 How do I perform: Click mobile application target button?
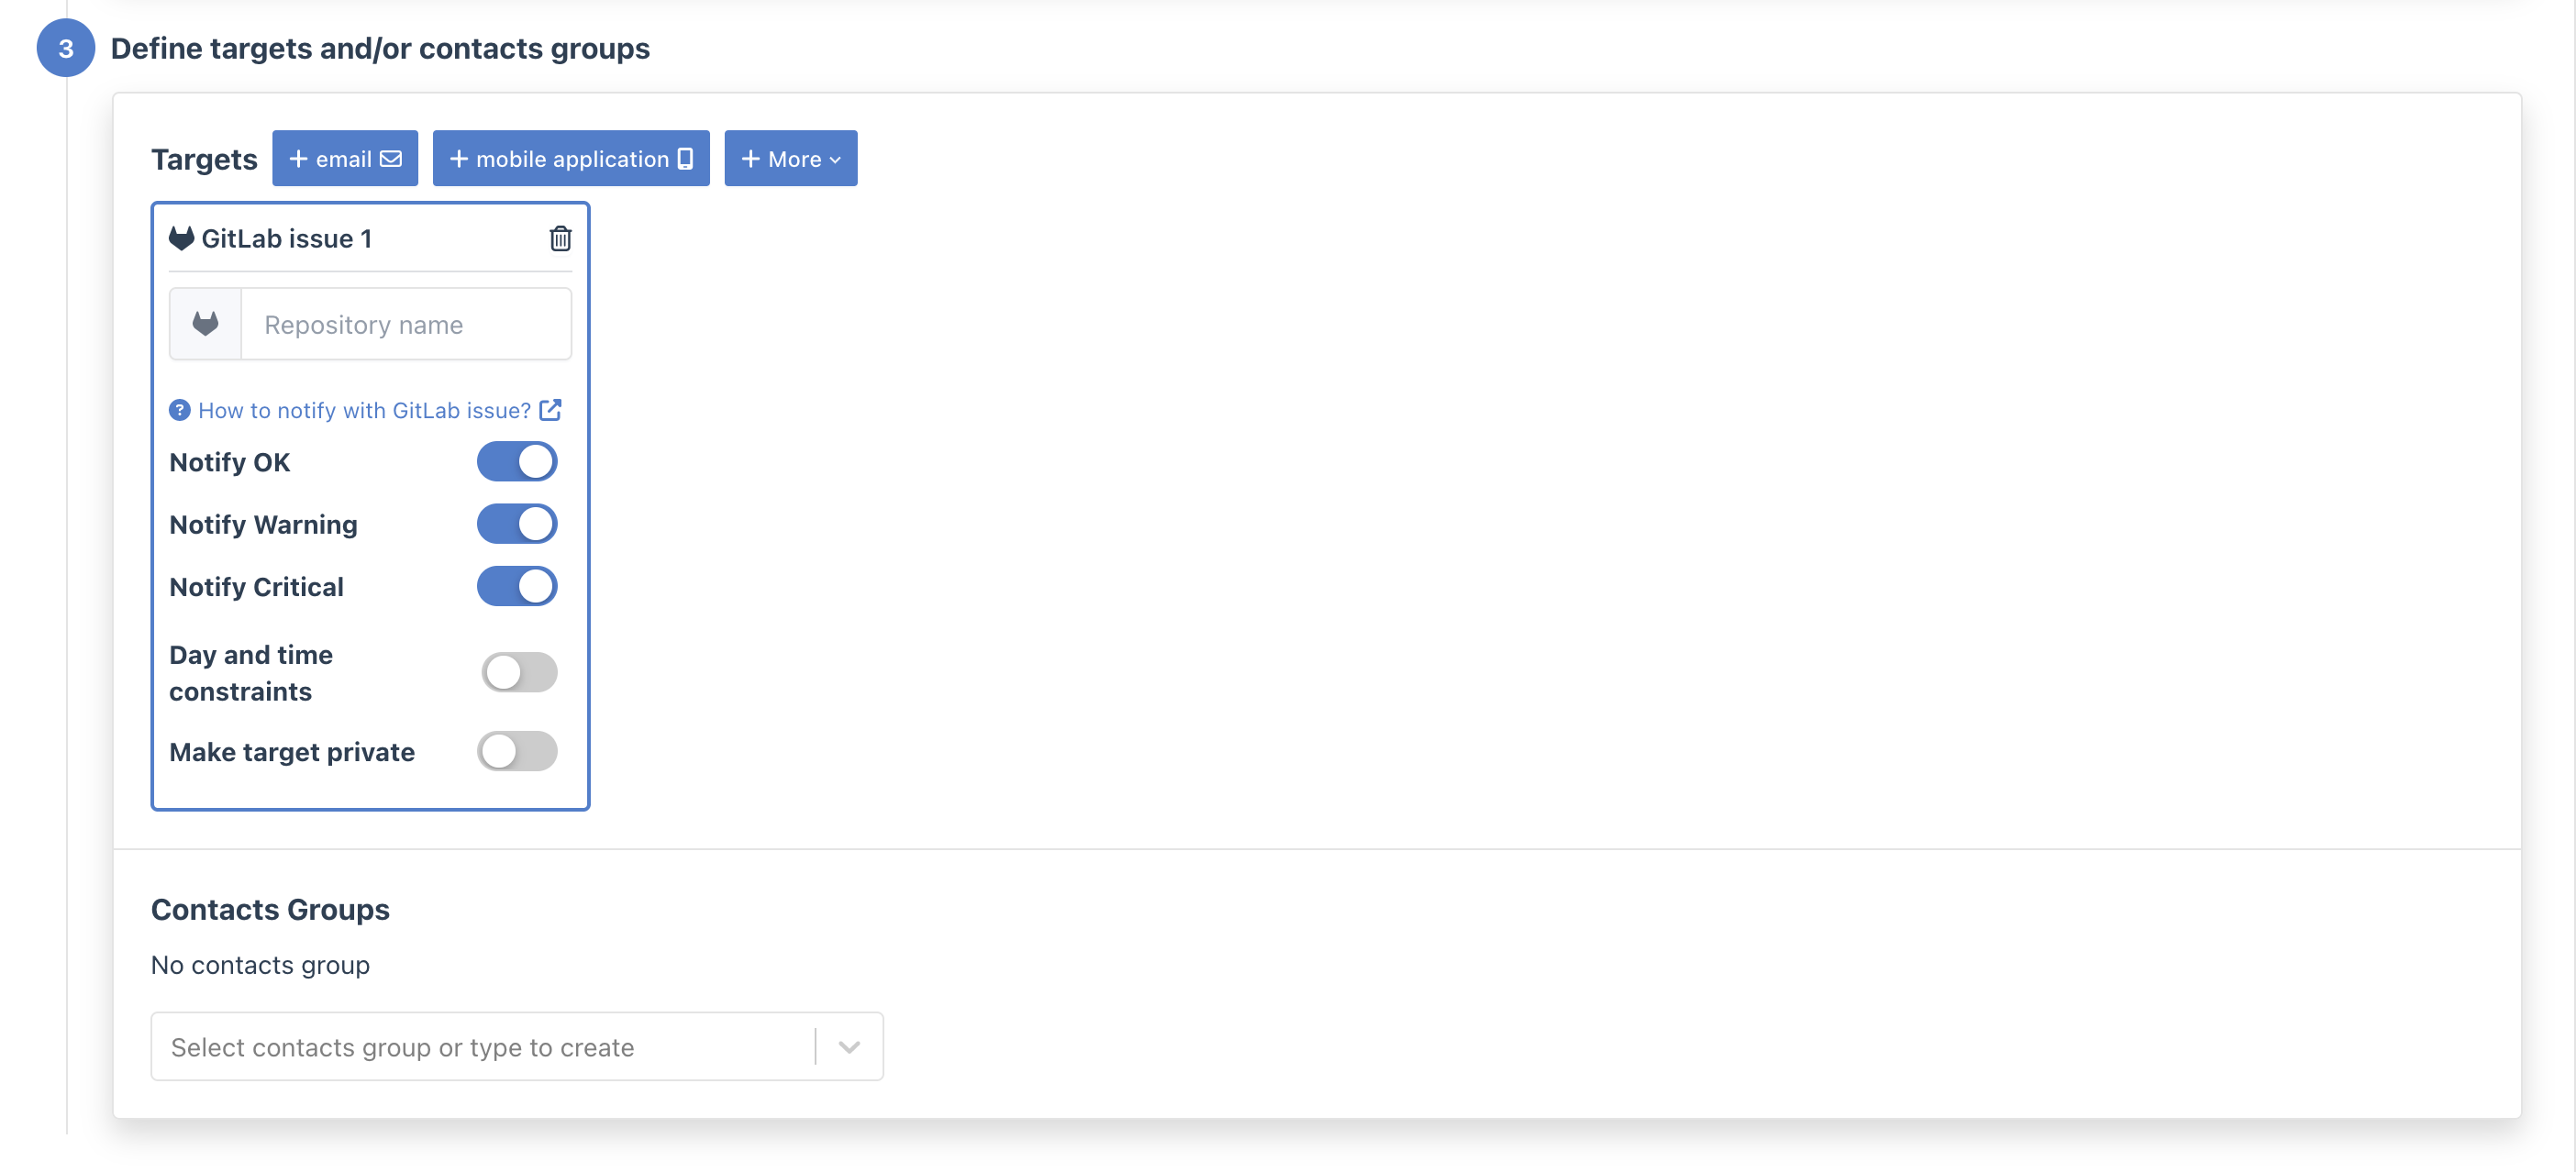click(x=572, y=158)
